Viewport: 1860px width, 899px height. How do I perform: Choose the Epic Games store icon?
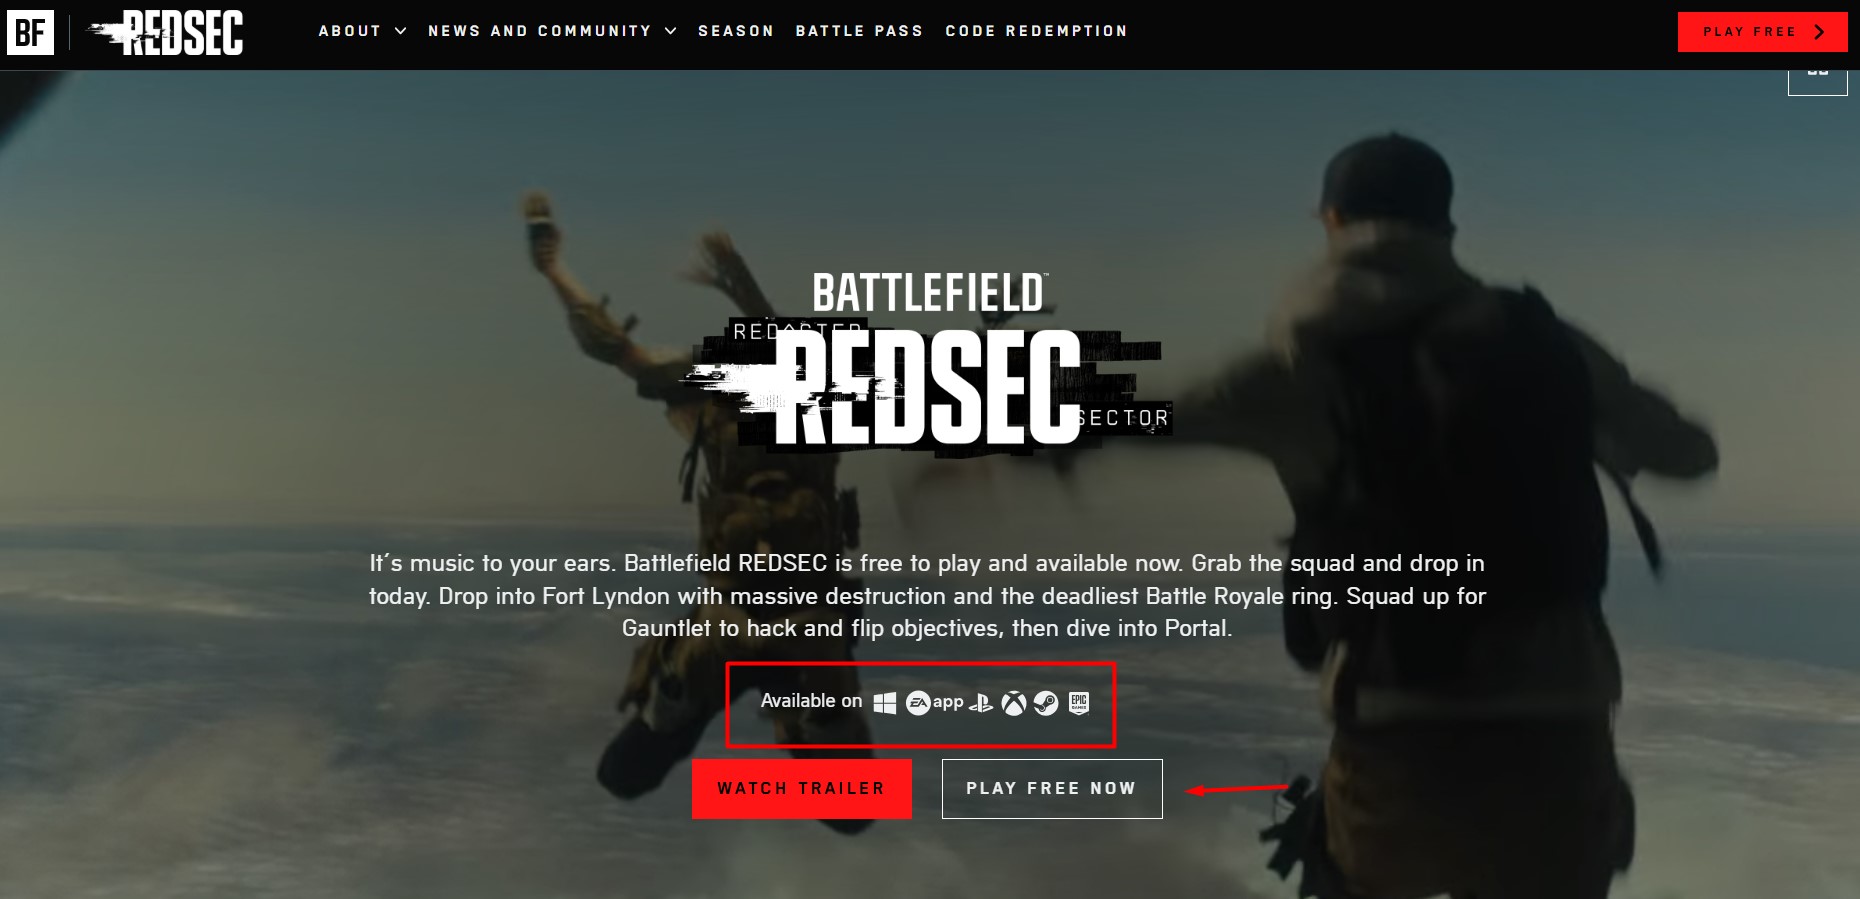[x=1079, y=703]
